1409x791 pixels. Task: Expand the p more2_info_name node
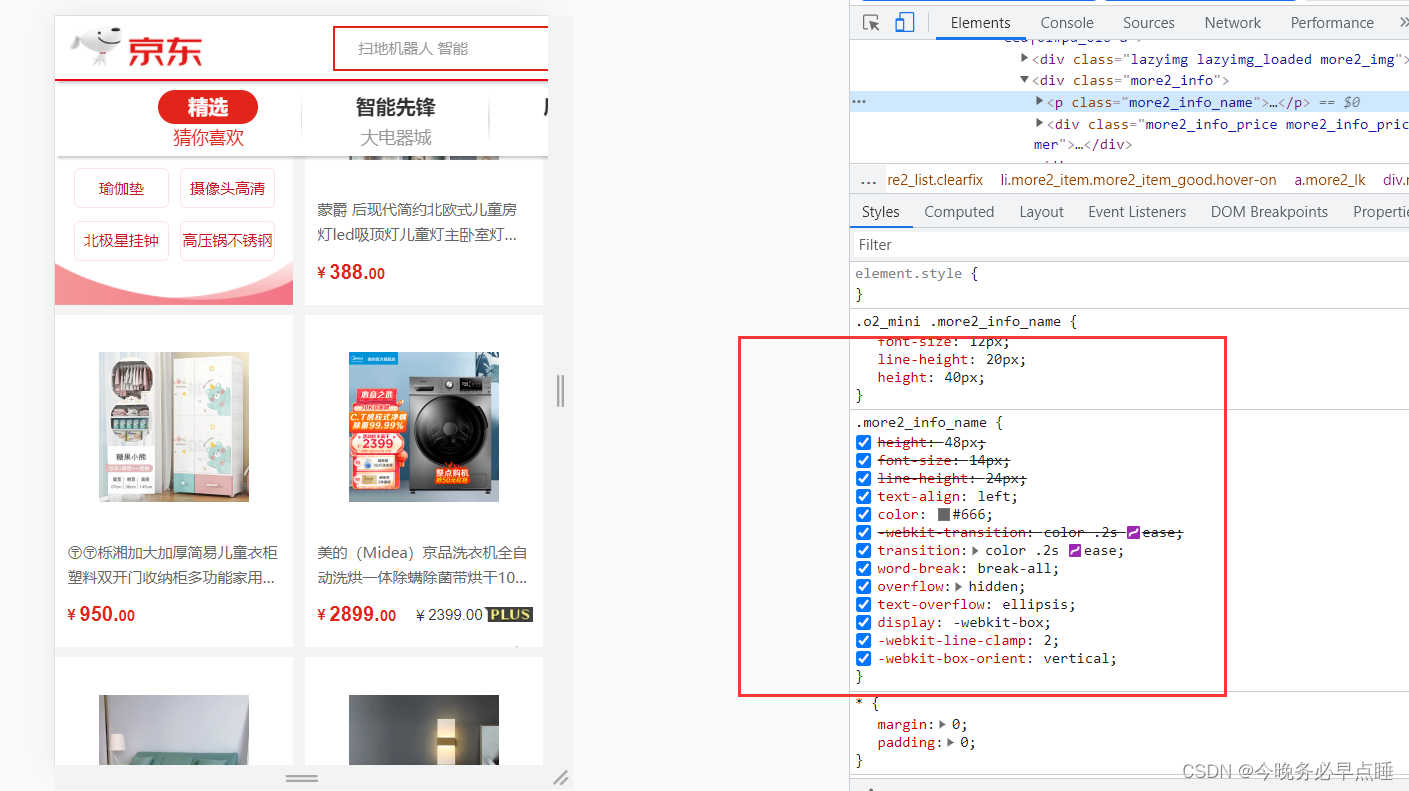click(1040, 102)
